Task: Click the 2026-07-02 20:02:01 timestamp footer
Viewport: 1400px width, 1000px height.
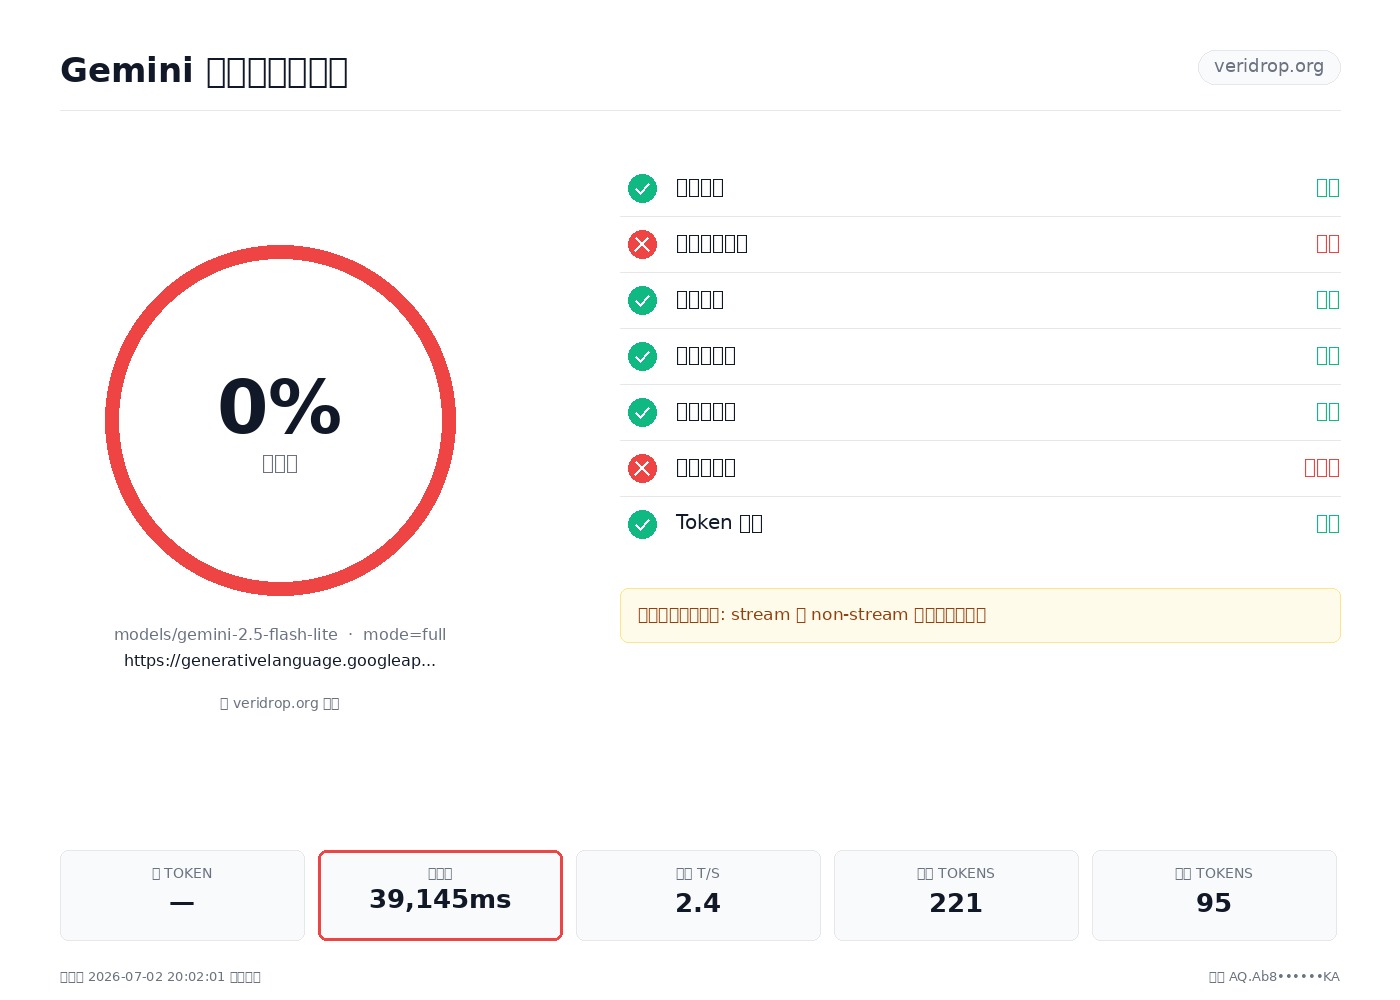Action: (x=160, y=977)
